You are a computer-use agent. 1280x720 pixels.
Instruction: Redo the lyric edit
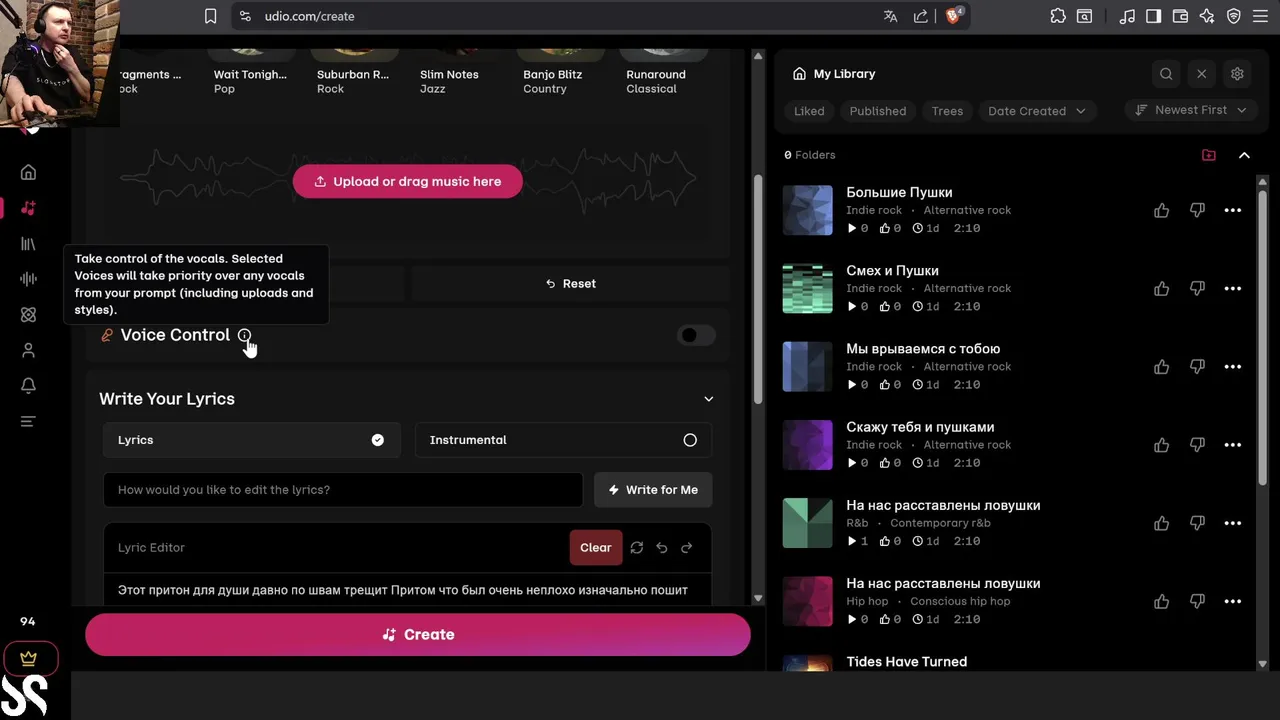coord(686,547)
